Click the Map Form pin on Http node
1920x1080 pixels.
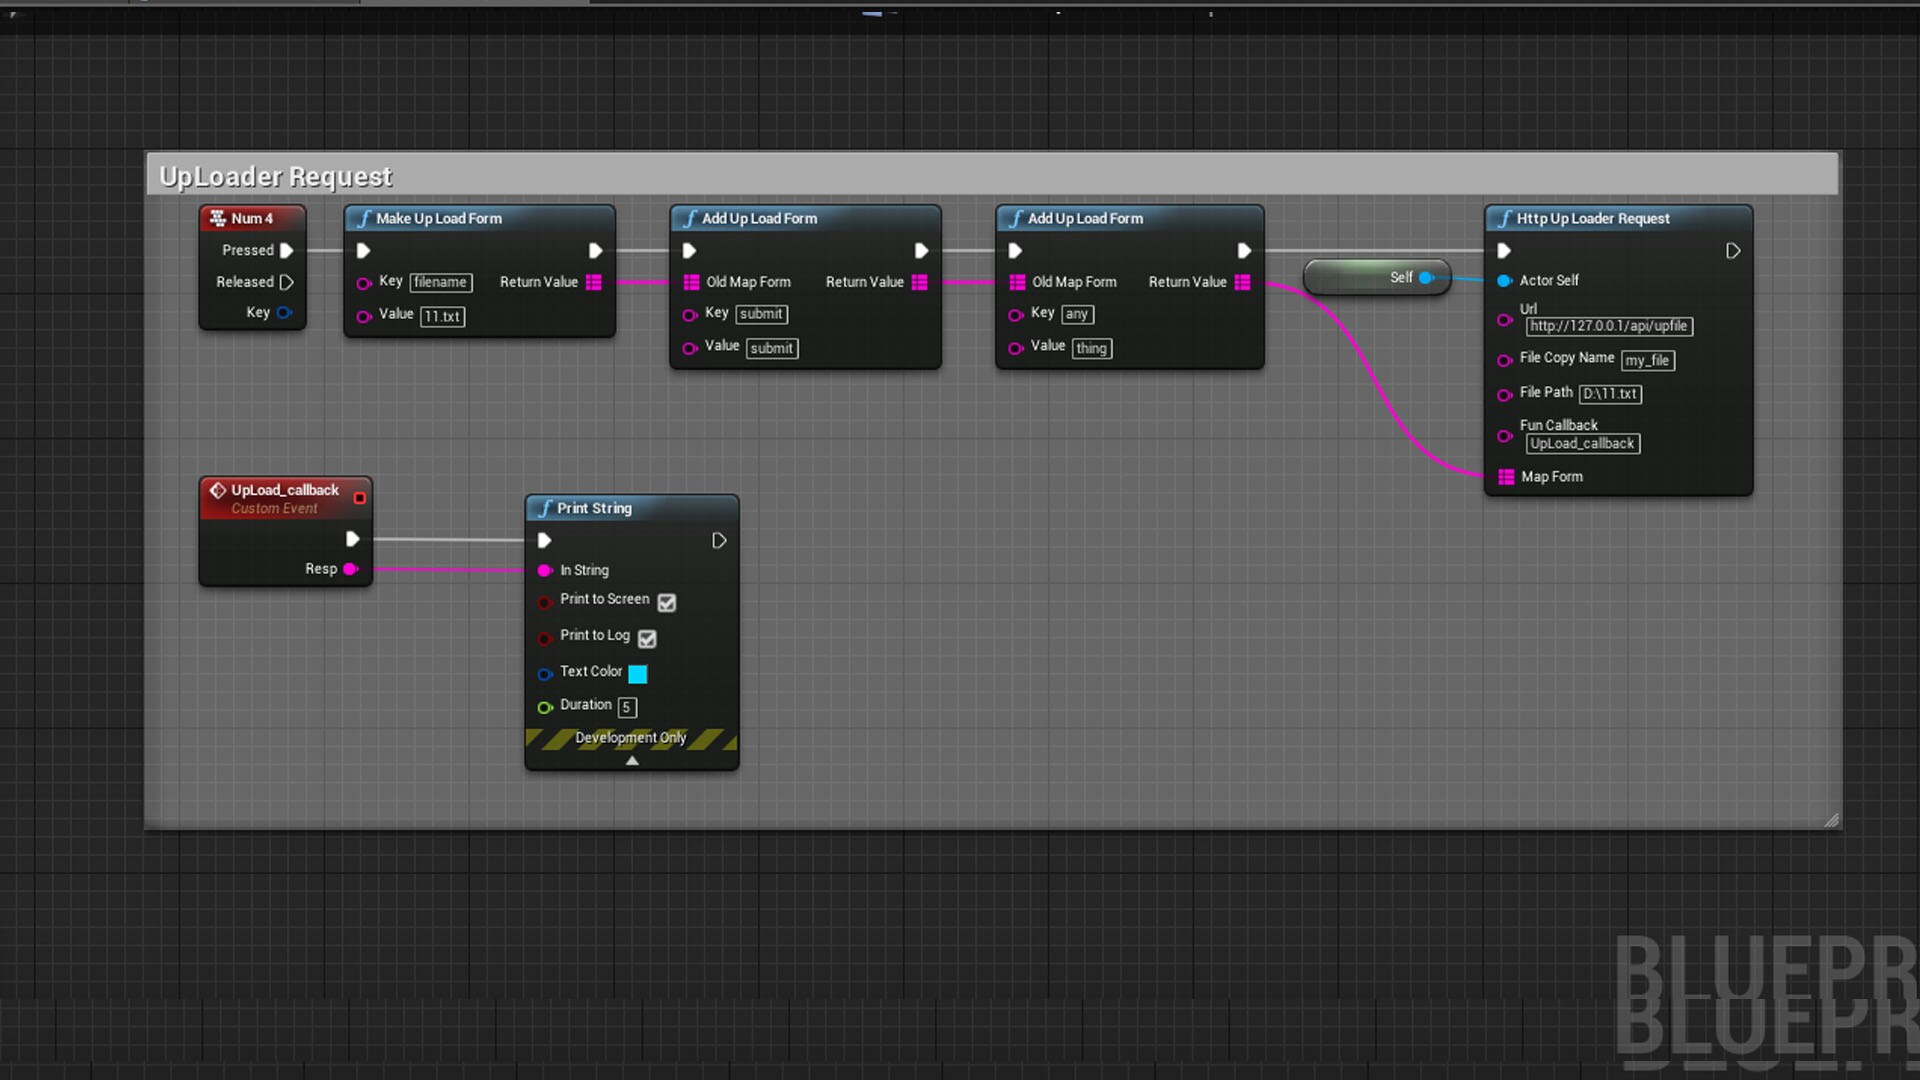1506,477
